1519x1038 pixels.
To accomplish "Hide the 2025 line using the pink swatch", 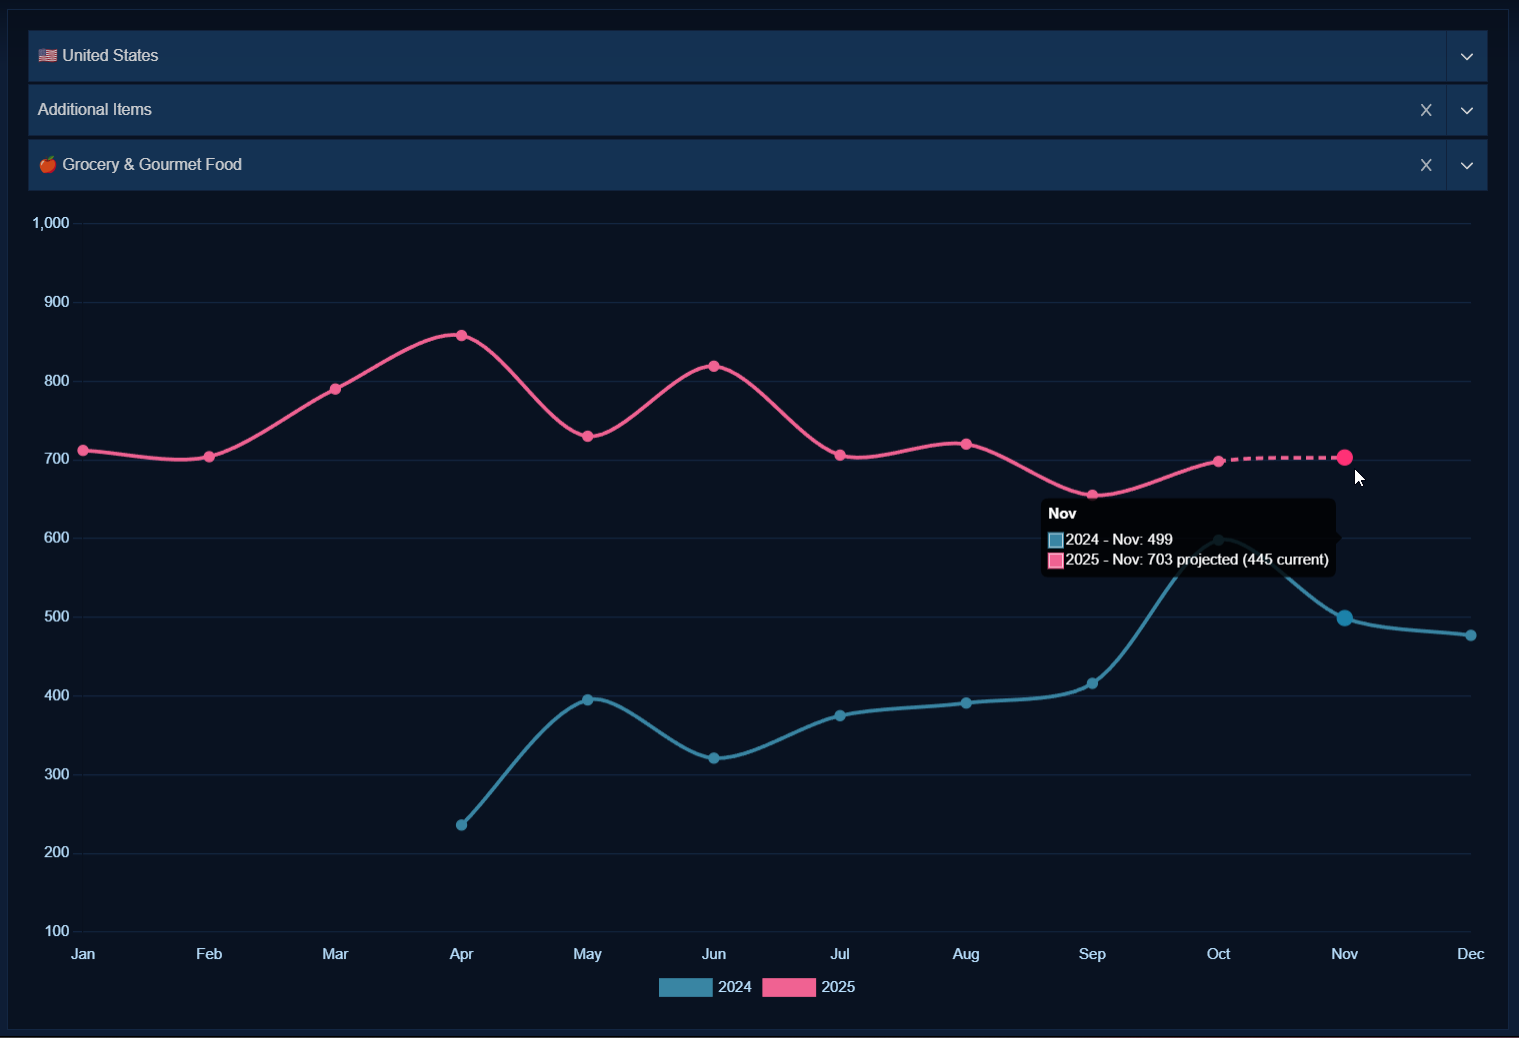I will click(x=788, y=987).
